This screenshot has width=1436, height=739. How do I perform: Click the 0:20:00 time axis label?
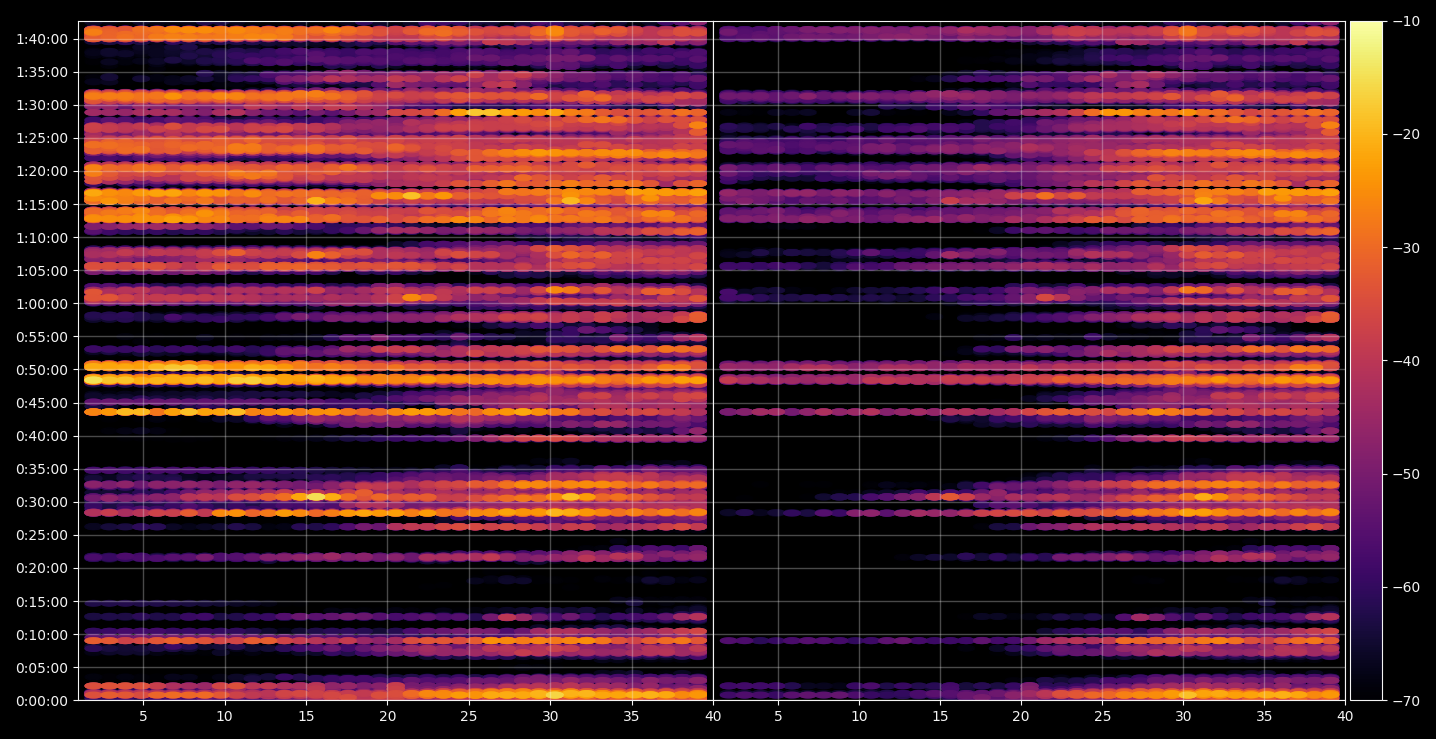42,568
